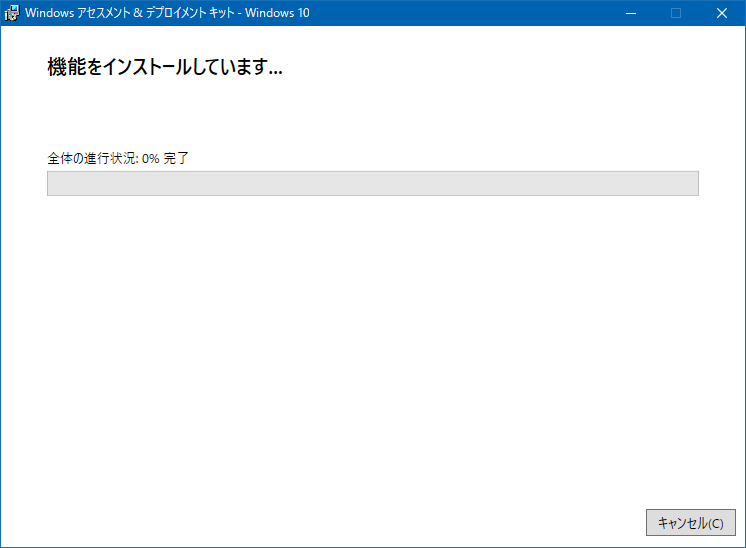Viewport: 746px width, 548px height.
Task: Cancel the installation with キャンセル(C) button
Action: 690,523
